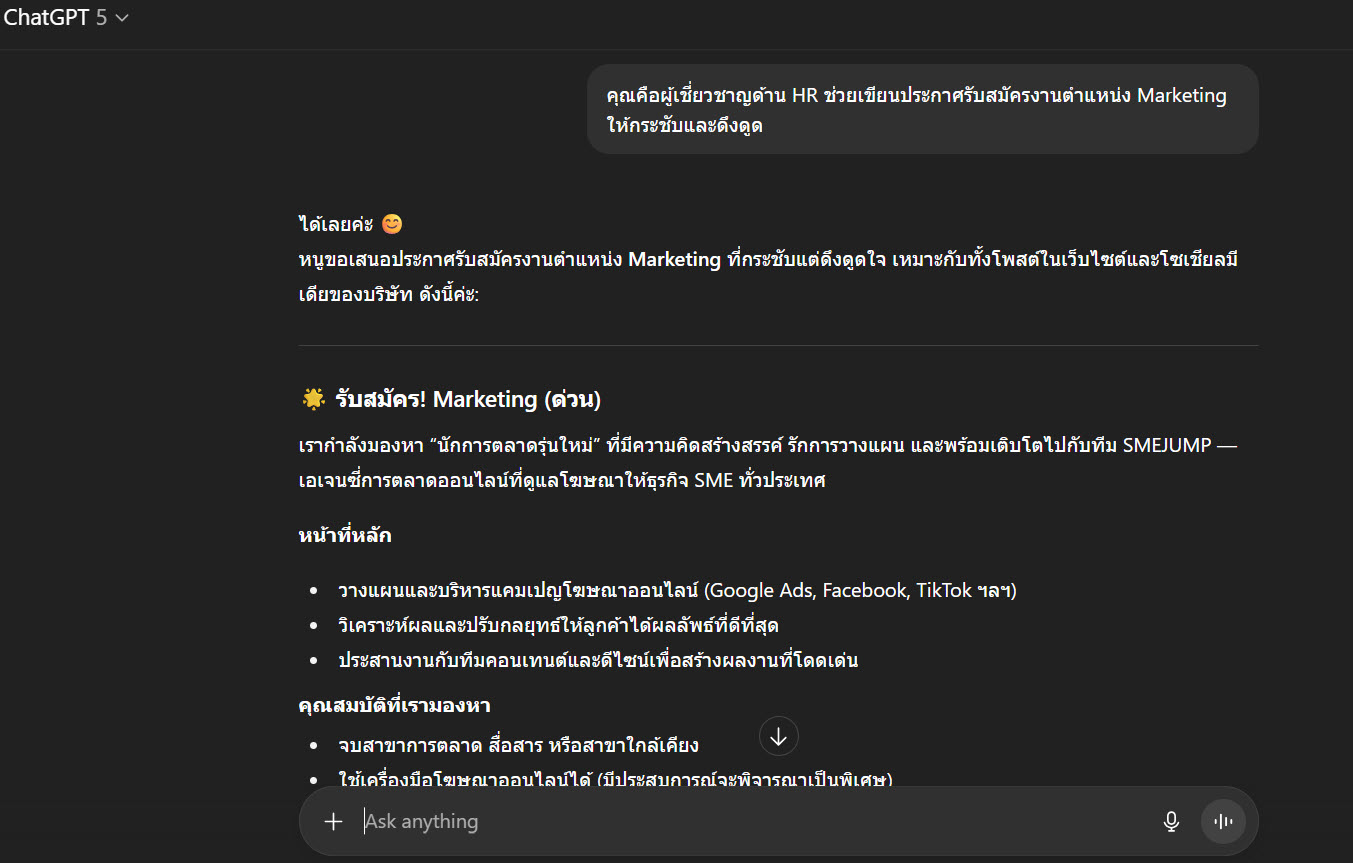Click the bullet starting with ใช้เครื่องมือโฆษณาออนไลน์
Image resolution: width=1353 pixels, height=863 pixels.
pyautogui.click(x=614, y=779)
